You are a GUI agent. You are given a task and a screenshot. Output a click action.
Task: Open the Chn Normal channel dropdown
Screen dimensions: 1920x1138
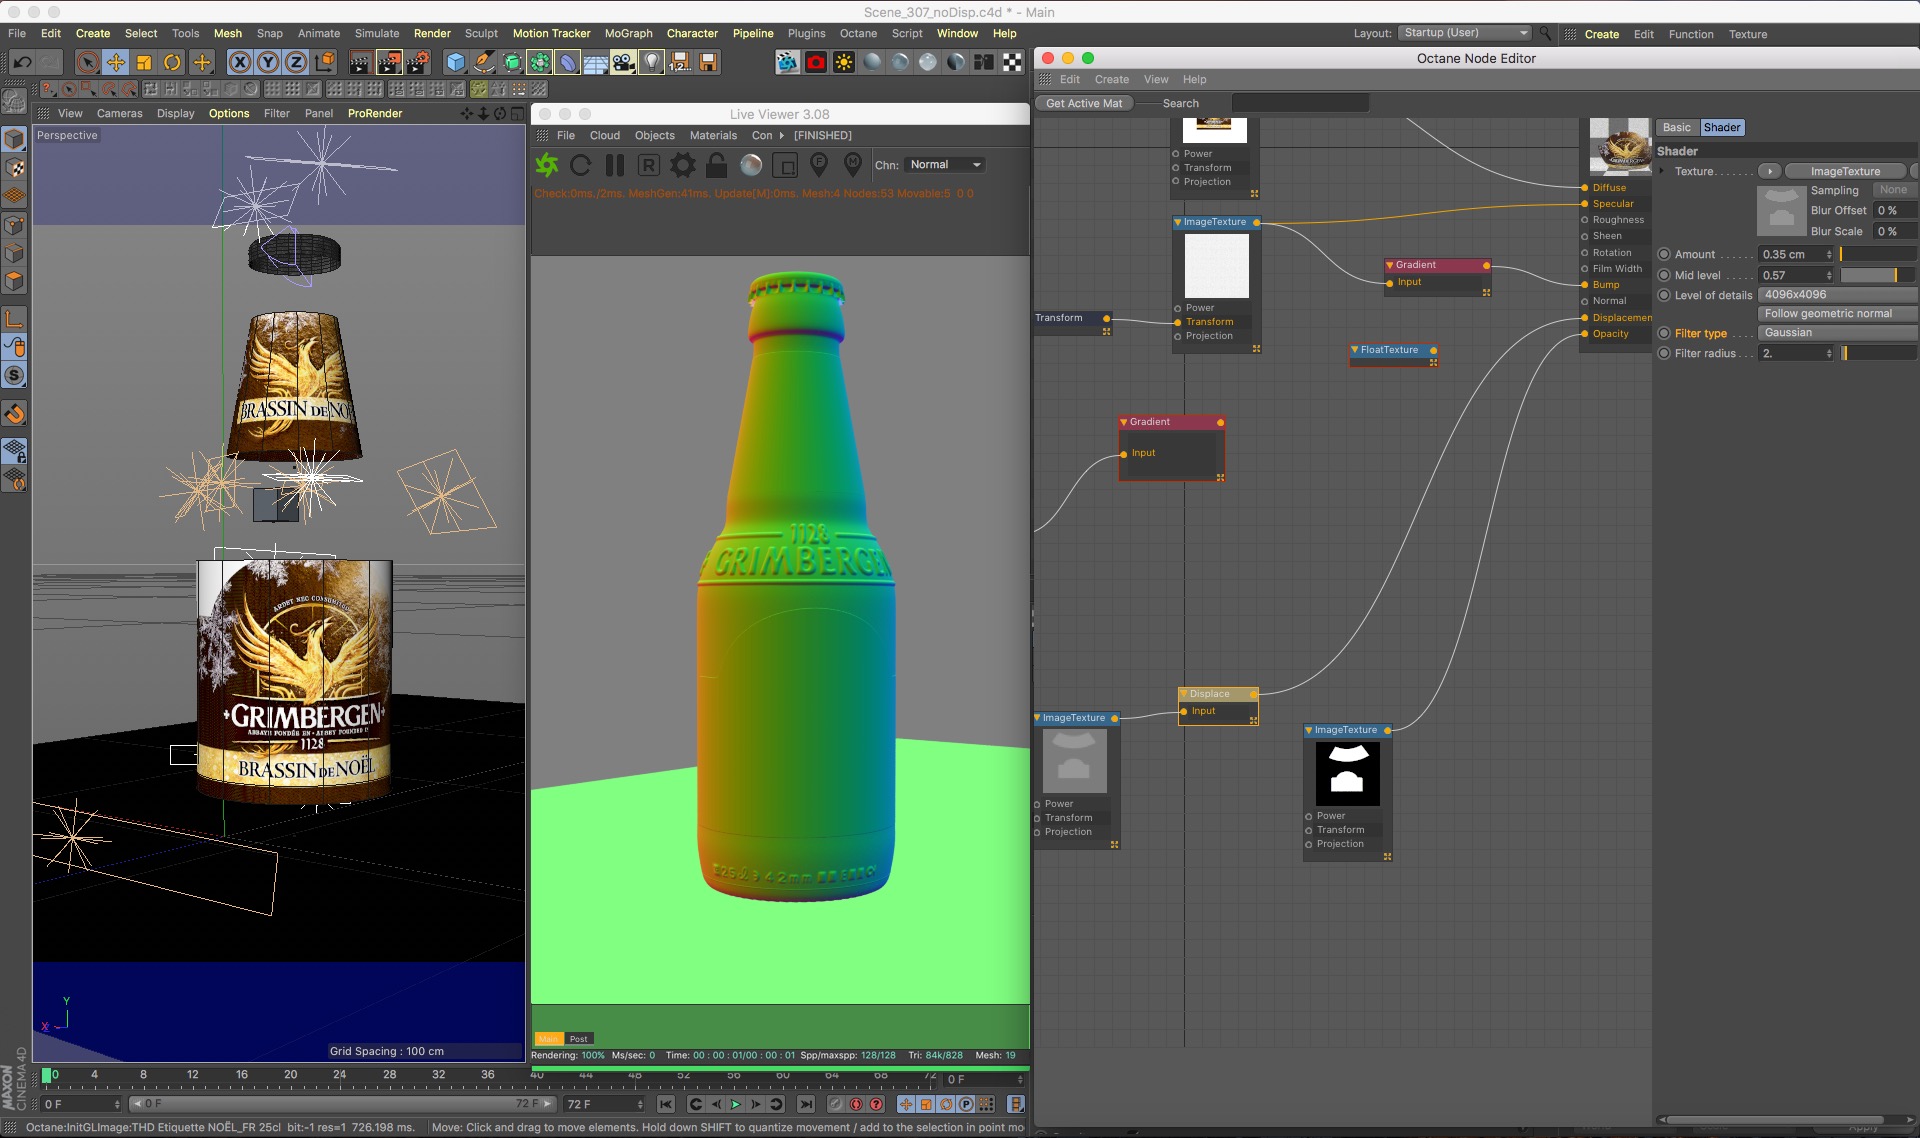945,165
